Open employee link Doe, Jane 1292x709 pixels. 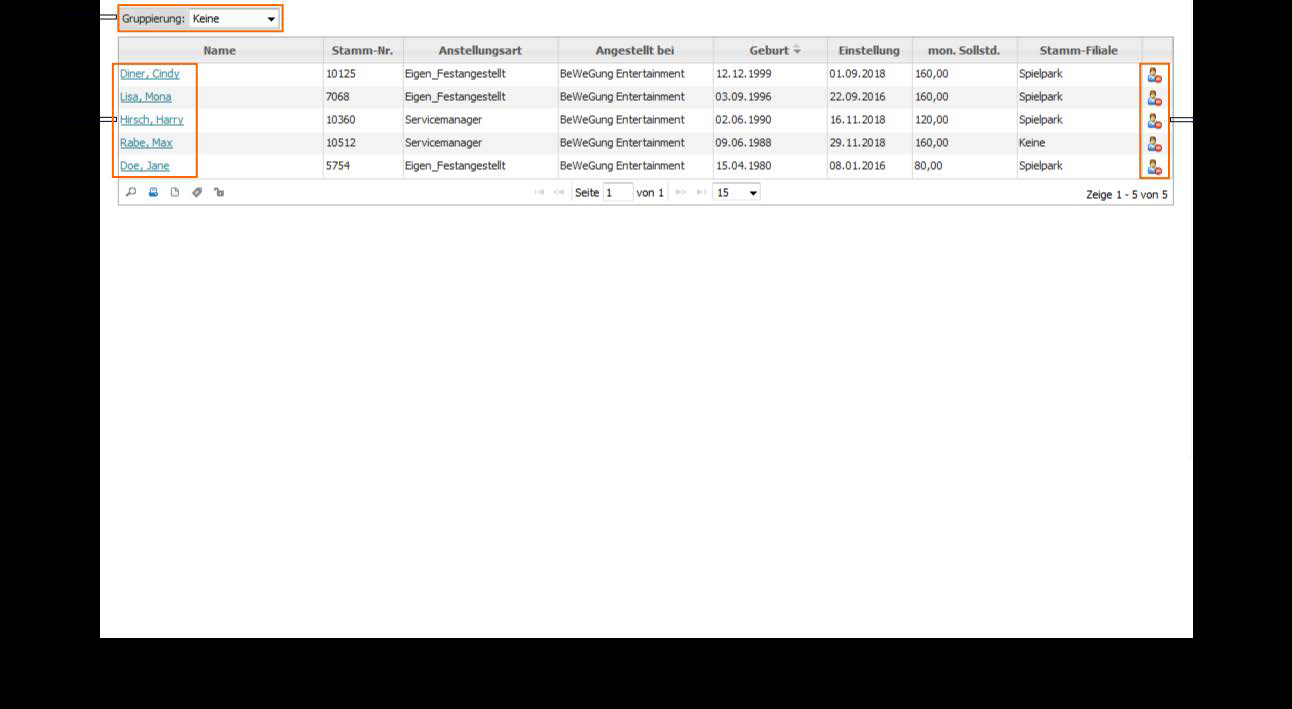145,166
